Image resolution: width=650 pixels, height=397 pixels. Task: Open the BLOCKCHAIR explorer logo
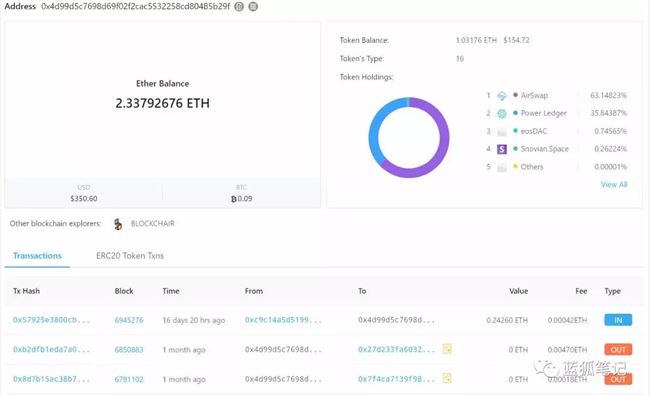click(x=118, y=224)
